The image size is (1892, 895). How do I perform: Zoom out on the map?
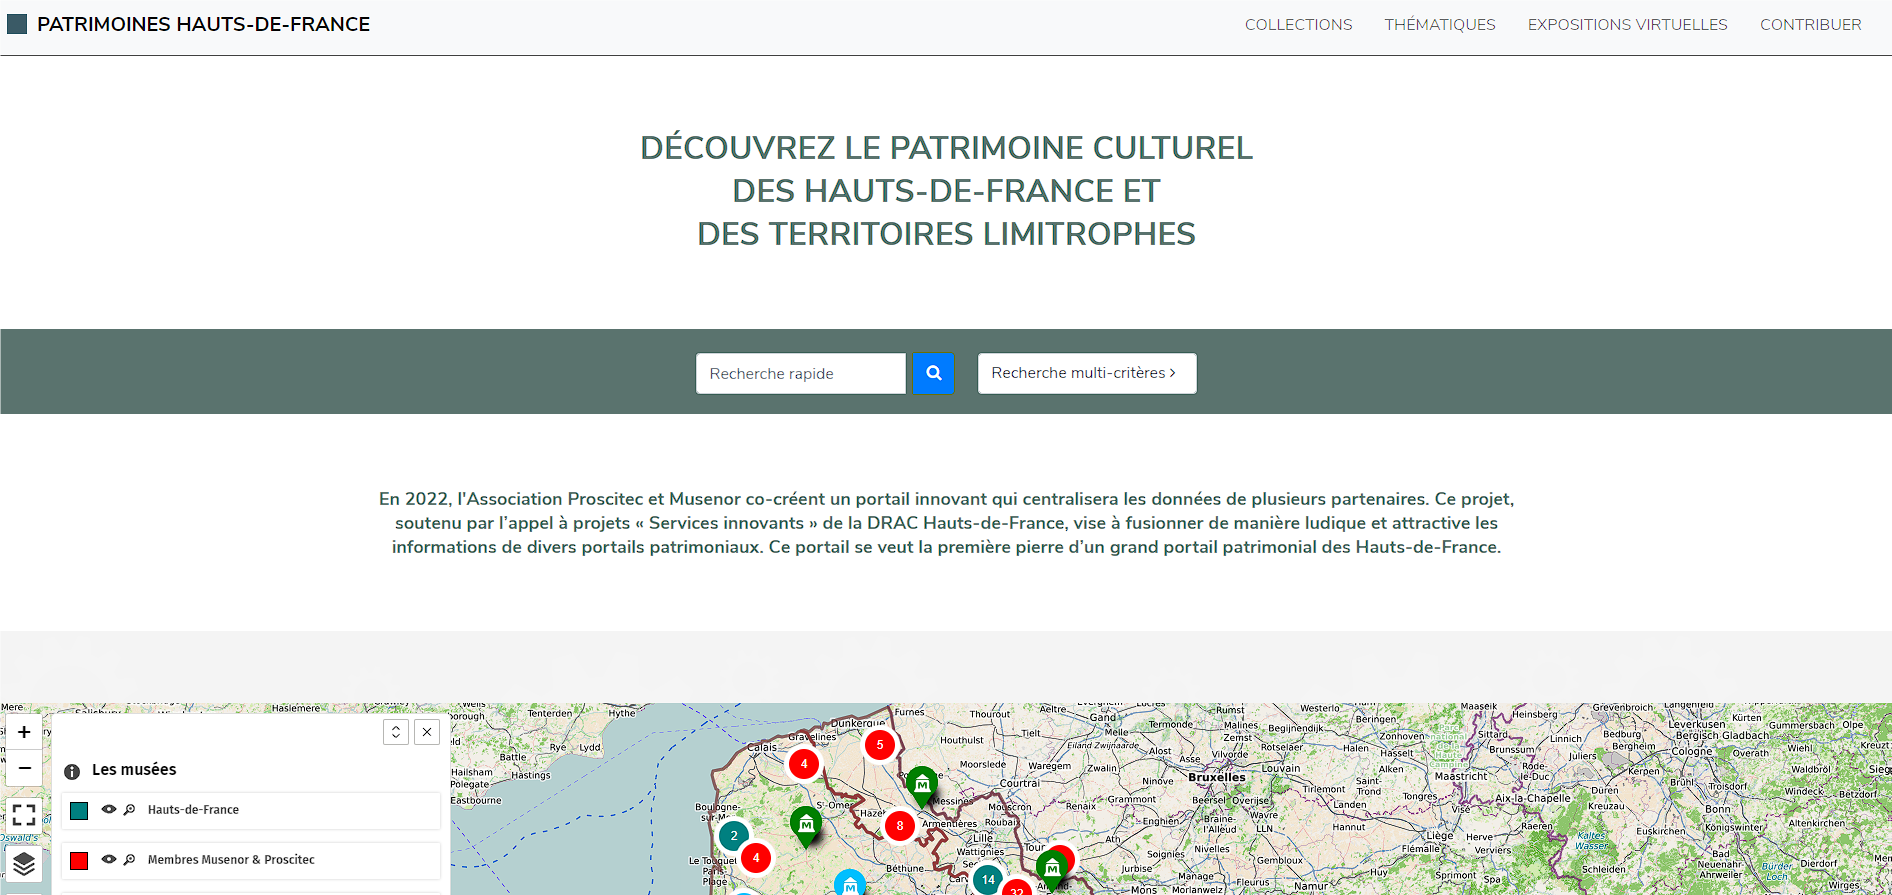(x=24, y=768)
